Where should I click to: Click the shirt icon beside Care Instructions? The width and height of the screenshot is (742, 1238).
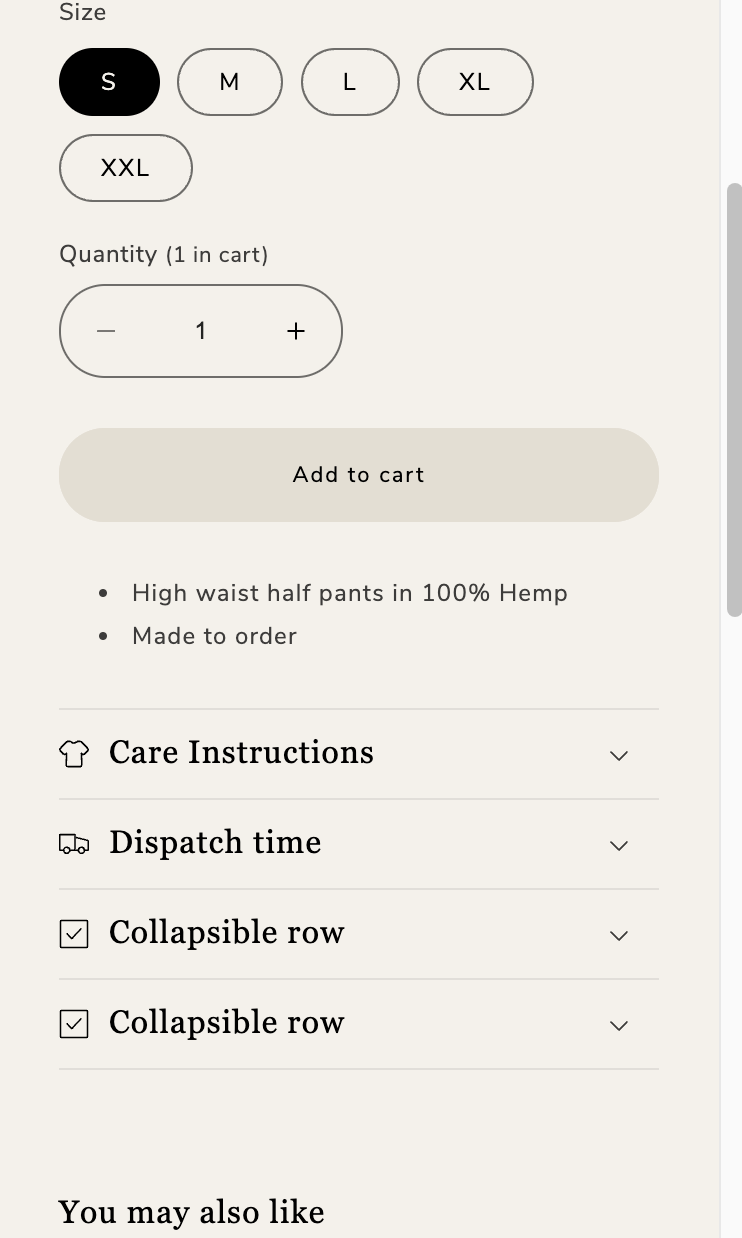point(74,754)
